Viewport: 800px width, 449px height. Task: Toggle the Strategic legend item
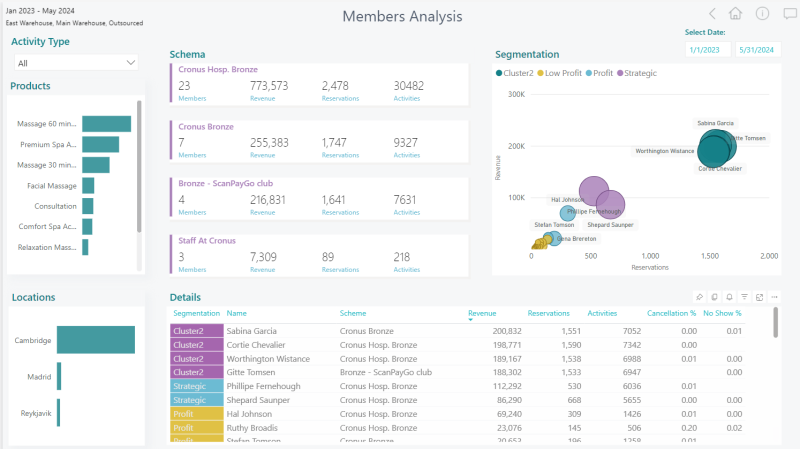(637, 73)
